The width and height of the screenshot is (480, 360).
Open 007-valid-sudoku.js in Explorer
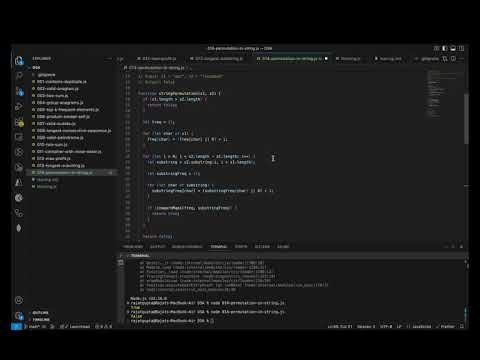pos(72,124)
